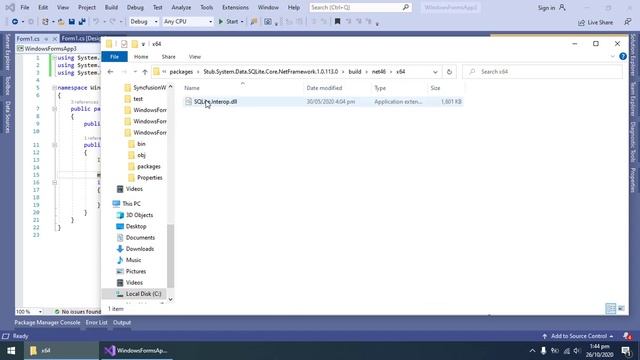Click the Explorer Back arrow
This screenshot has width=640, height=360.
click(x=111, y=72)
